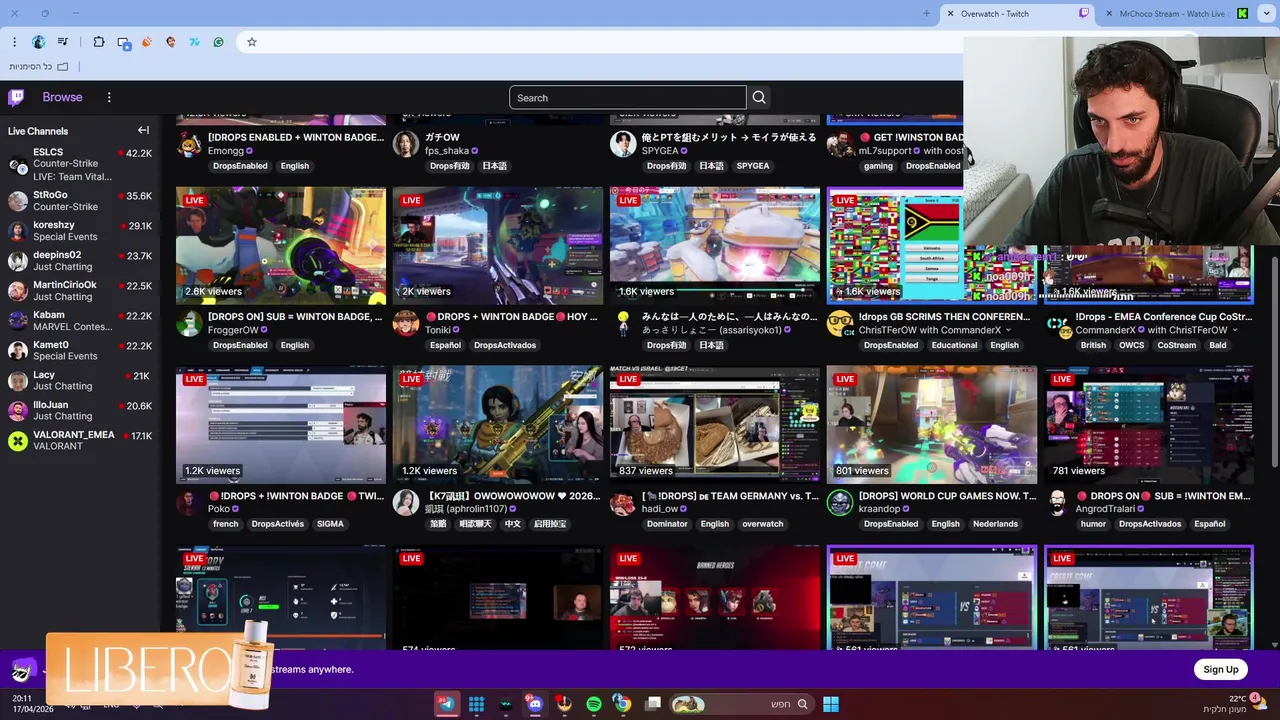Click ChrisTFerOW's profile avatar
The image size is (1280, 720).
coord(840,323)
